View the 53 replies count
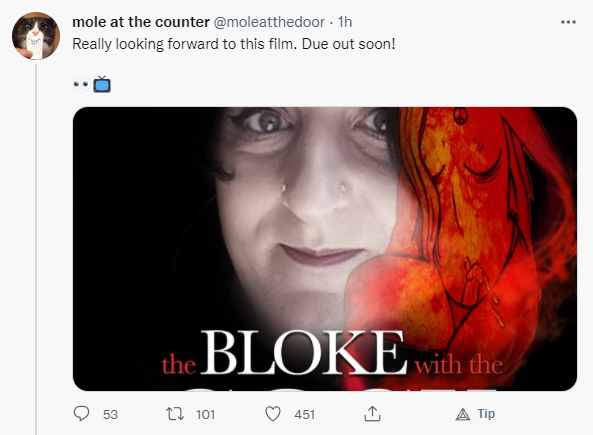 tap(110, 415)
